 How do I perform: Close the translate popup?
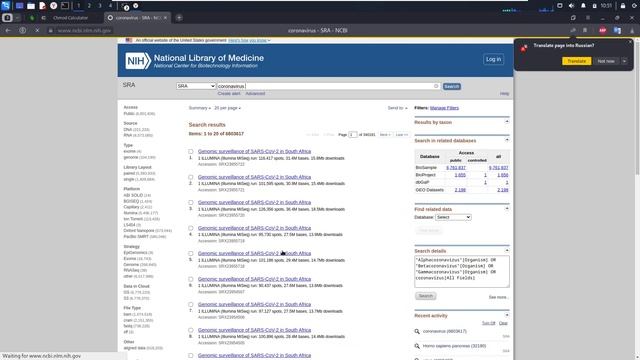(x=630, y=42)
